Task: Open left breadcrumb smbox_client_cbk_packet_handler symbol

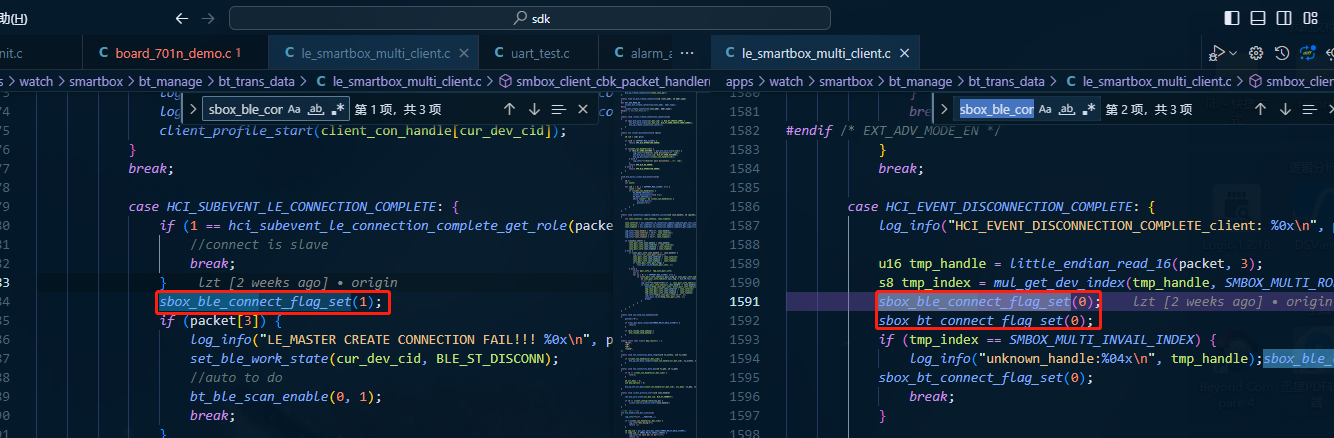Action: coord(603,82)
